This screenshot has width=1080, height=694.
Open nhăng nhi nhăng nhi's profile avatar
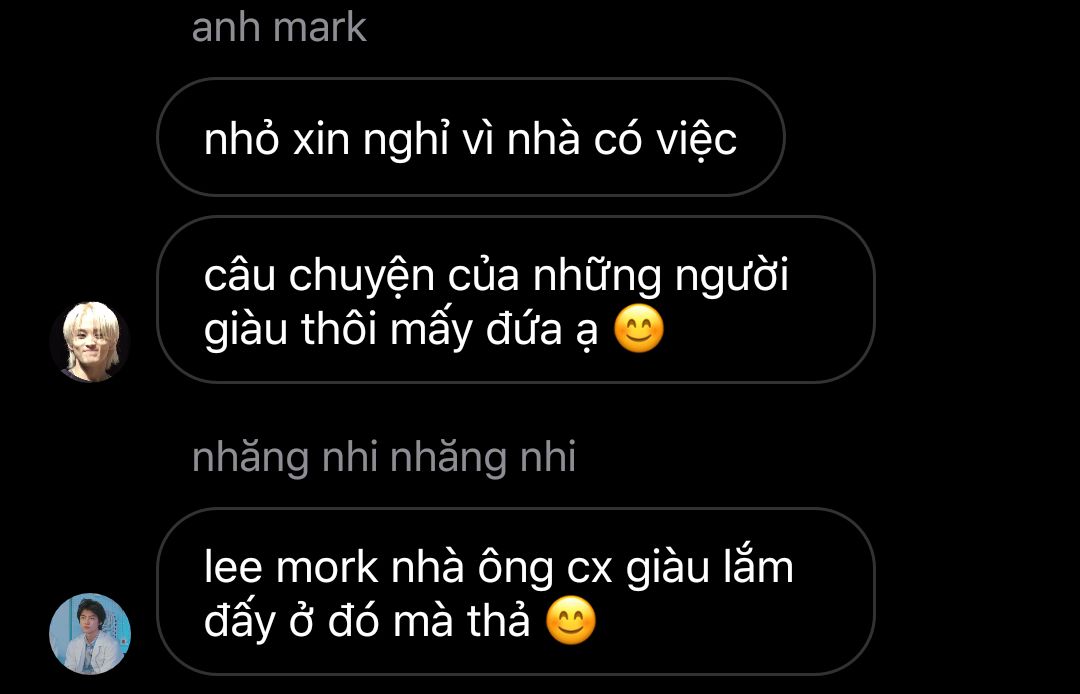pyautogui.click(x=90, y=633)
